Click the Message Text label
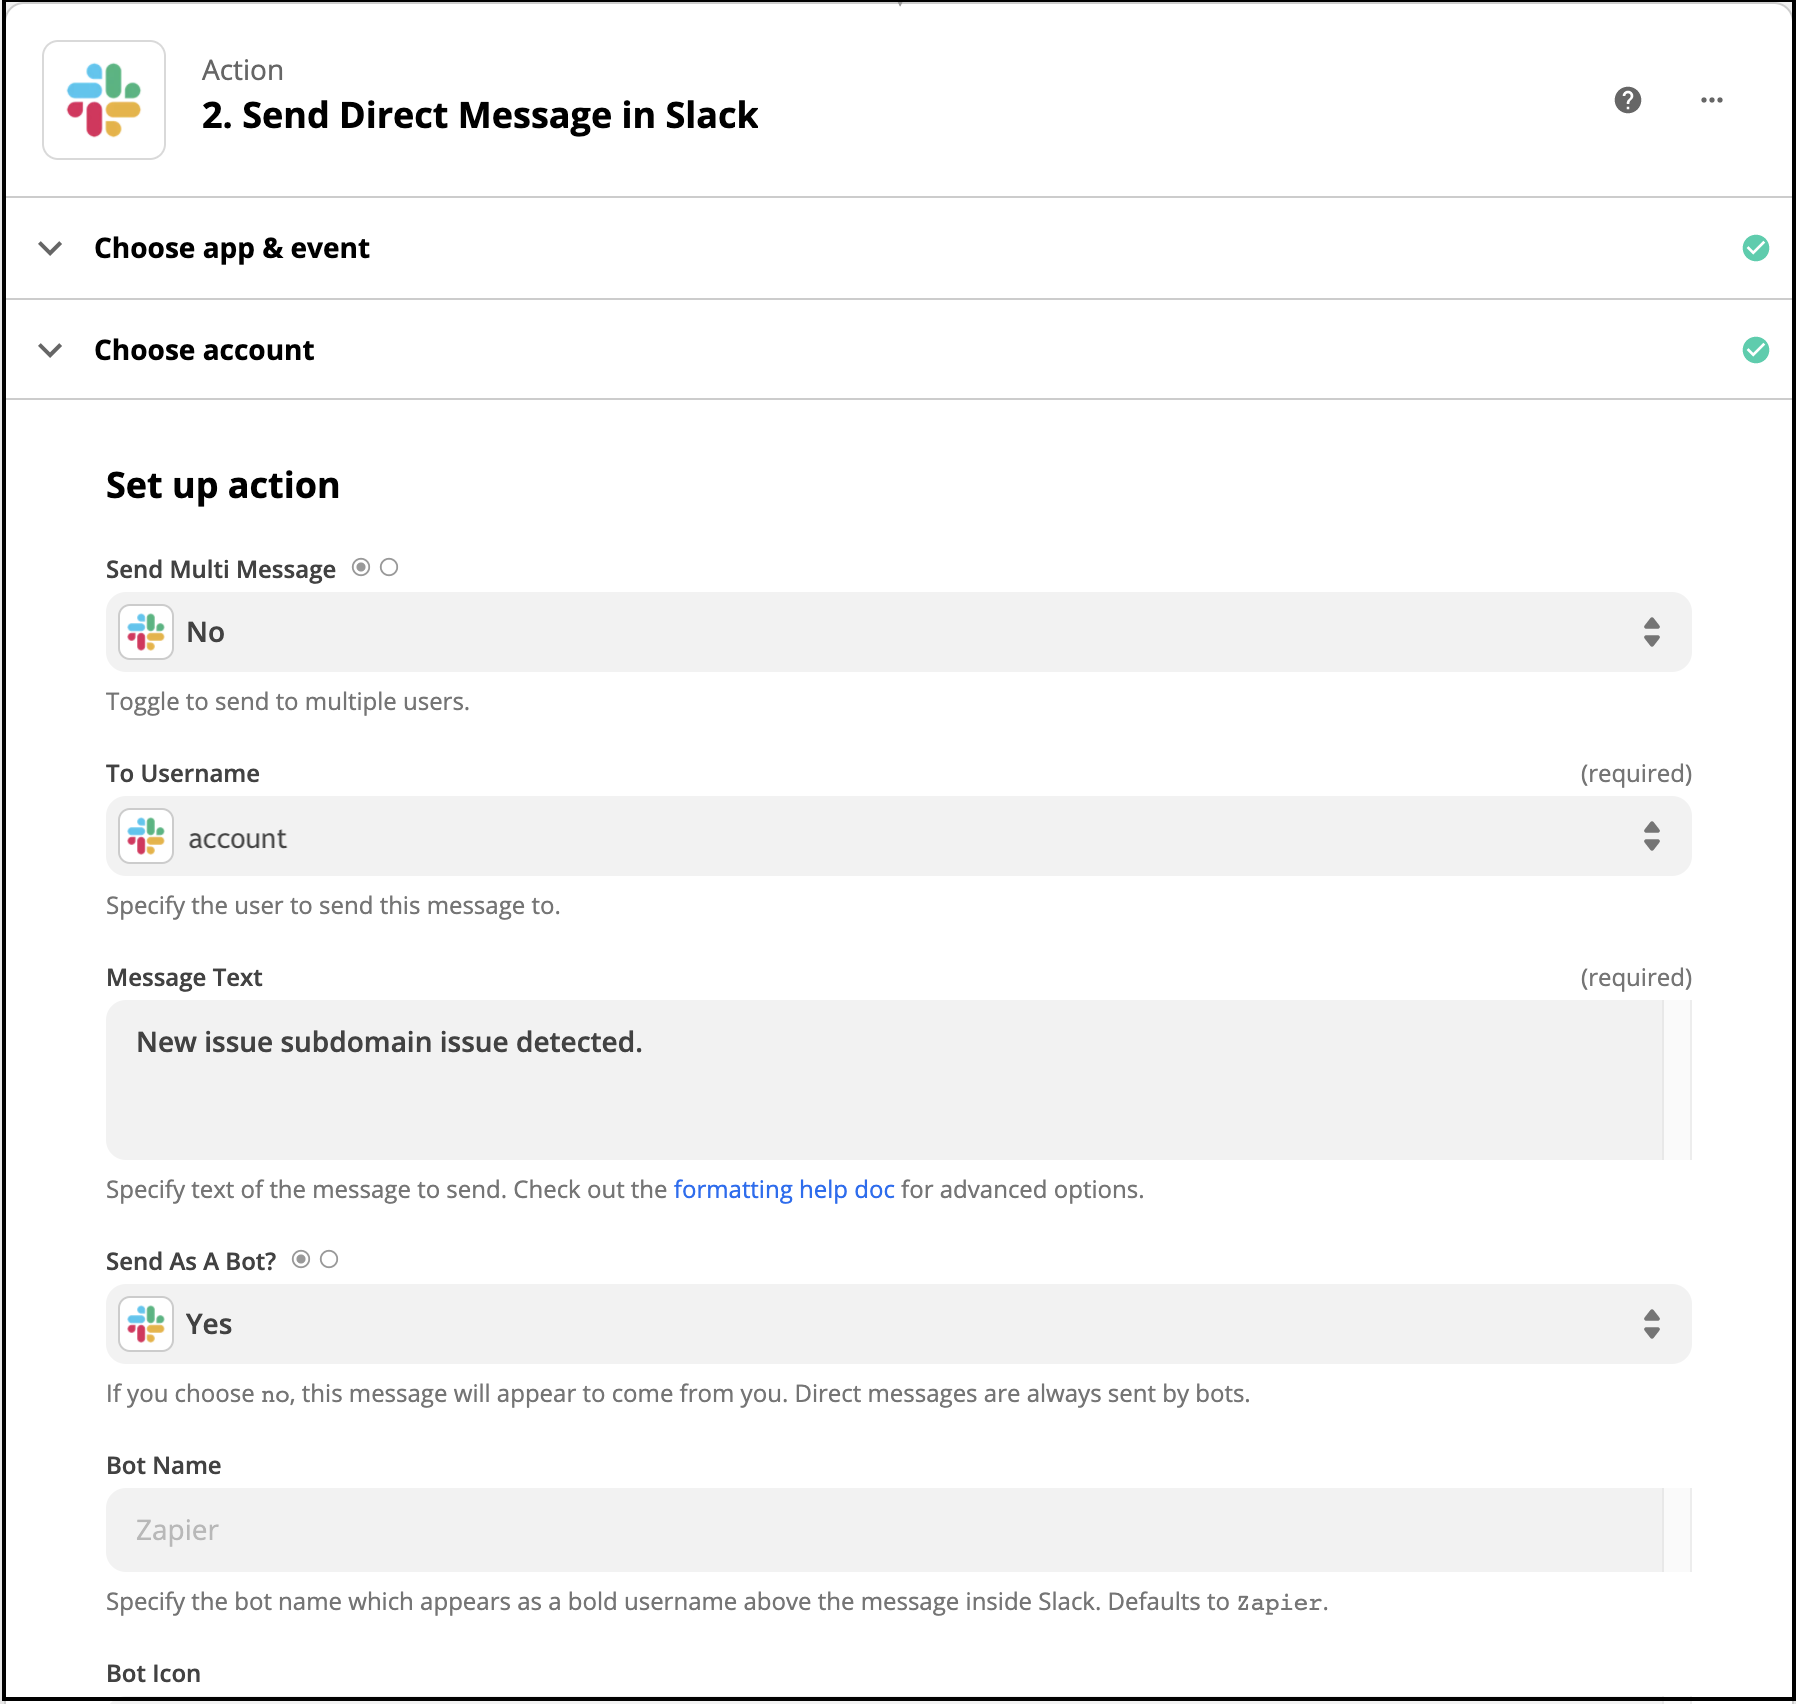1796x1704 pixels. coord(184,978)
